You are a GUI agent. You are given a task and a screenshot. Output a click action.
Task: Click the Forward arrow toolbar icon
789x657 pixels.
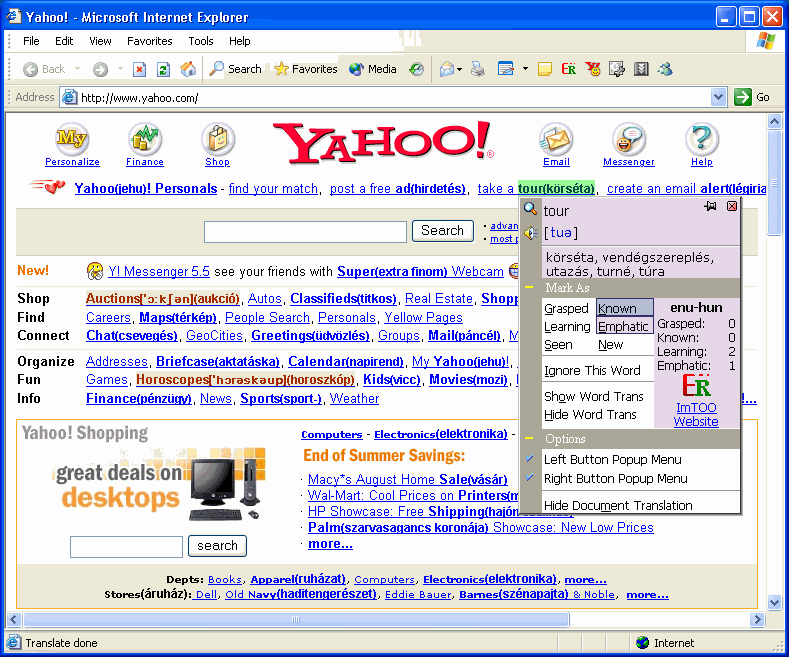click(x=101, y=69)
